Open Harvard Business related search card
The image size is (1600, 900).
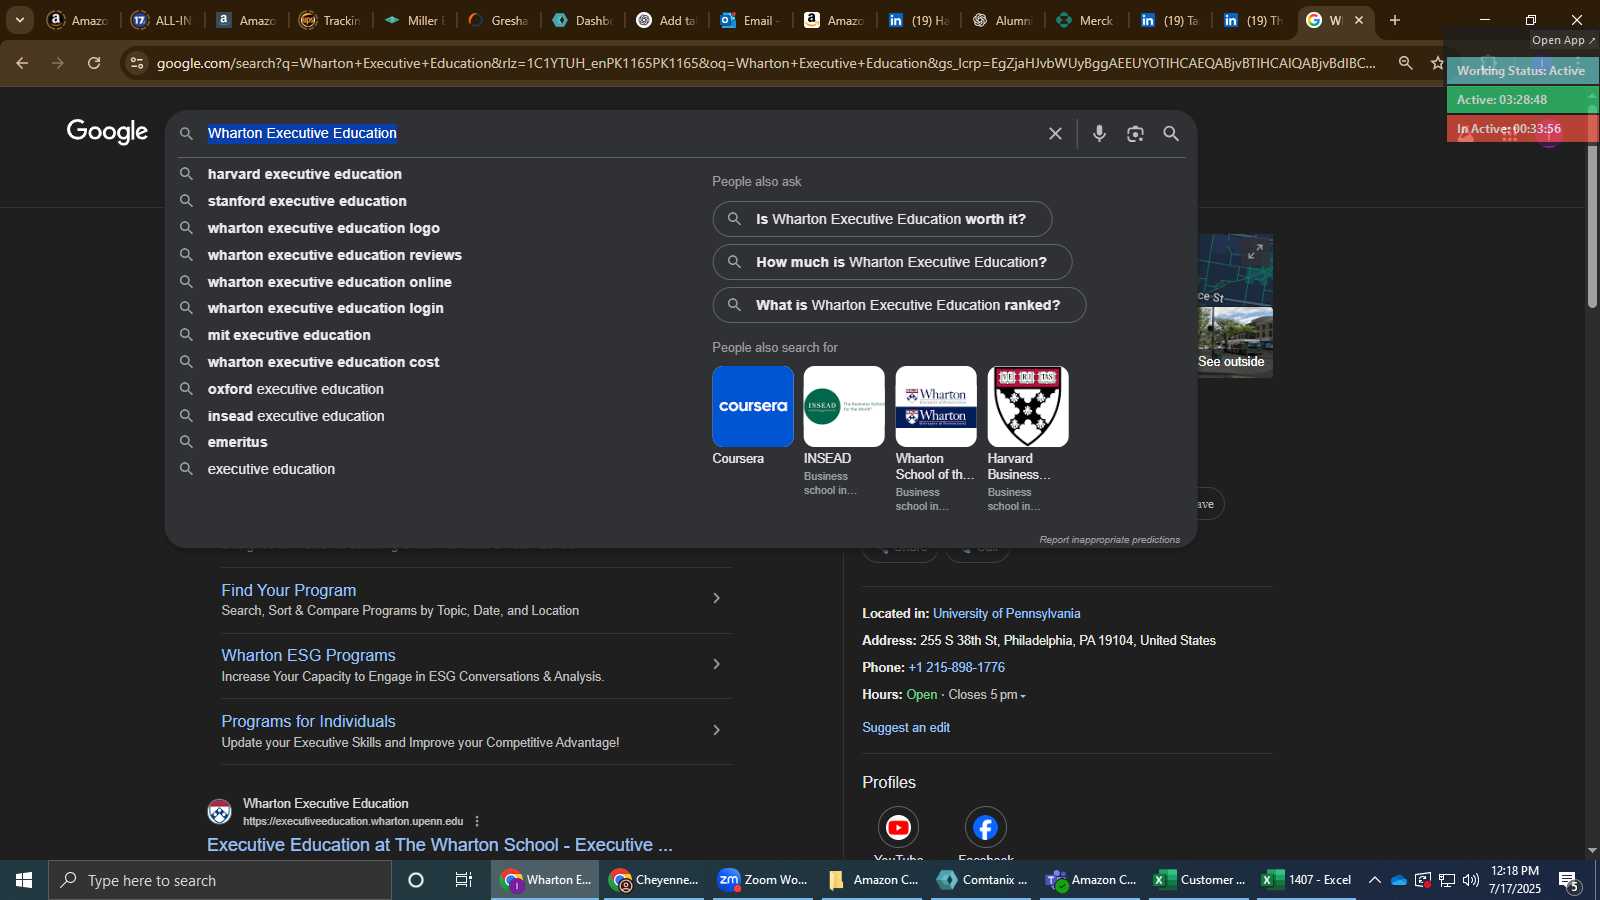click(x=1028, y=439)
